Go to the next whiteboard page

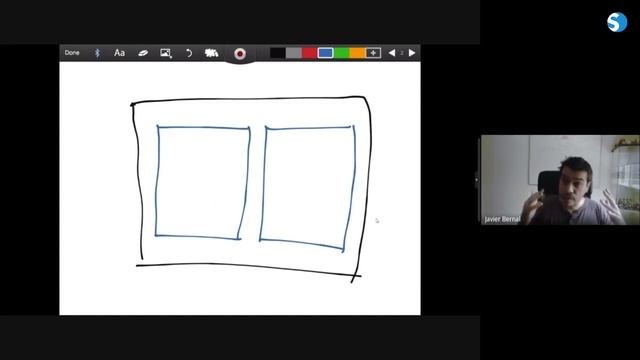pos(412,53)
